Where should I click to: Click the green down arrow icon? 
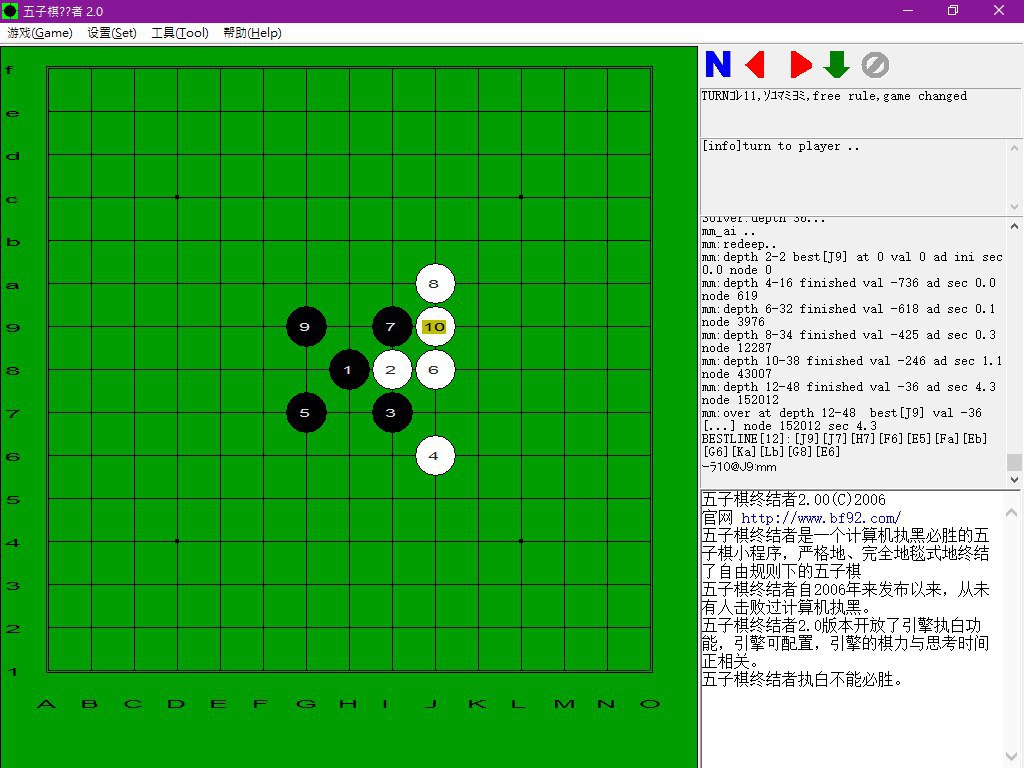pos(837,65)
